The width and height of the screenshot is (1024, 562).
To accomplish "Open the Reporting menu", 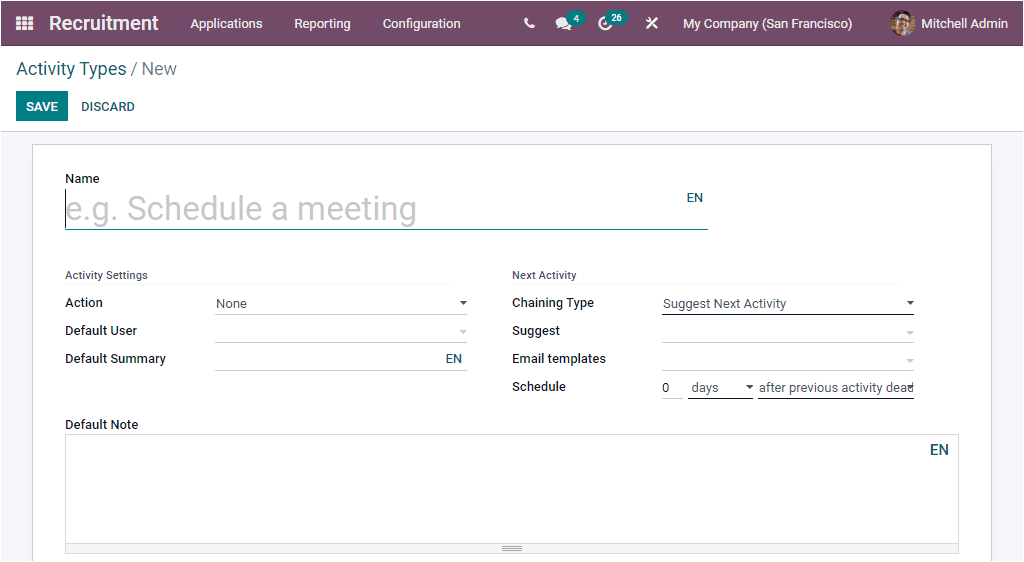I will [x=322, y=23].
